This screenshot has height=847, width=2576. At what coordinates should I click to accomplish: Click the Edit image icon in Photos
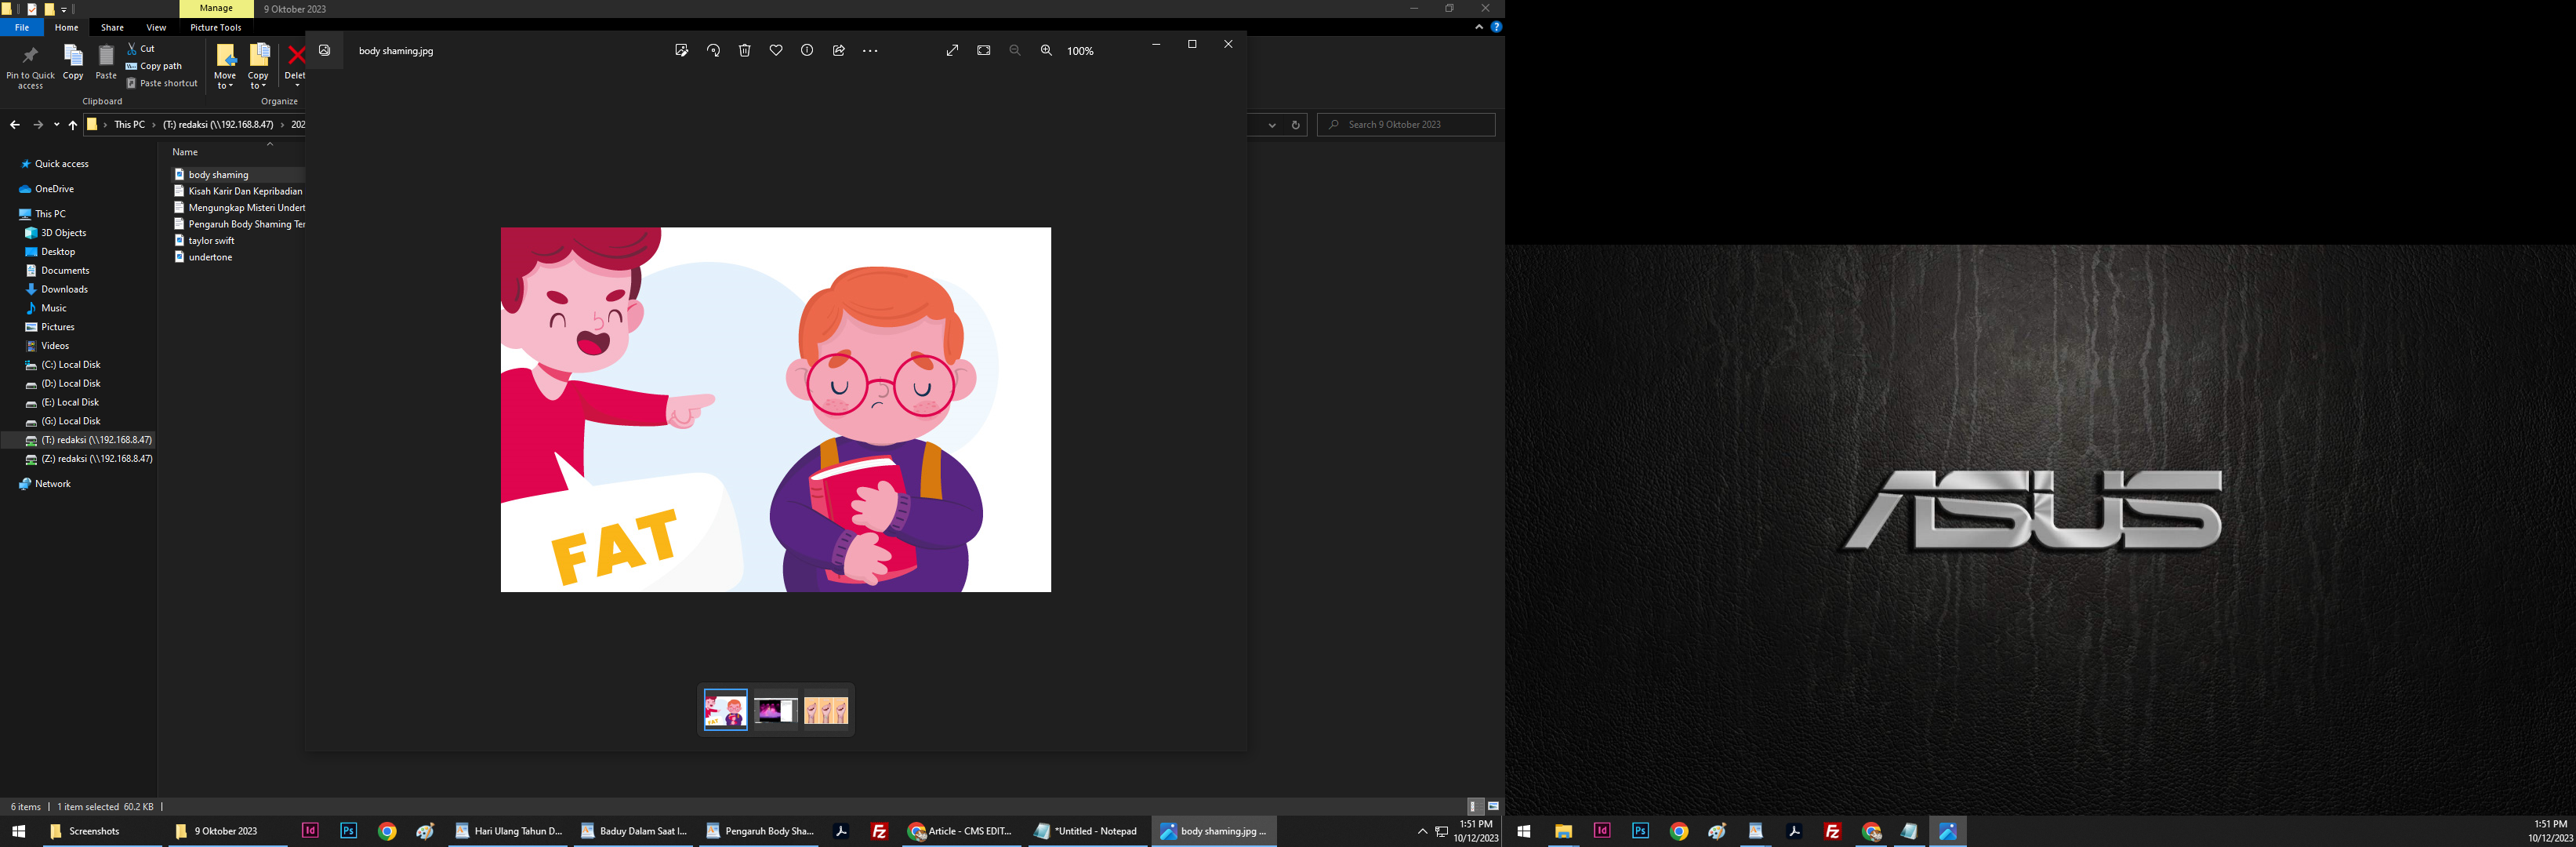coord(681,51)
